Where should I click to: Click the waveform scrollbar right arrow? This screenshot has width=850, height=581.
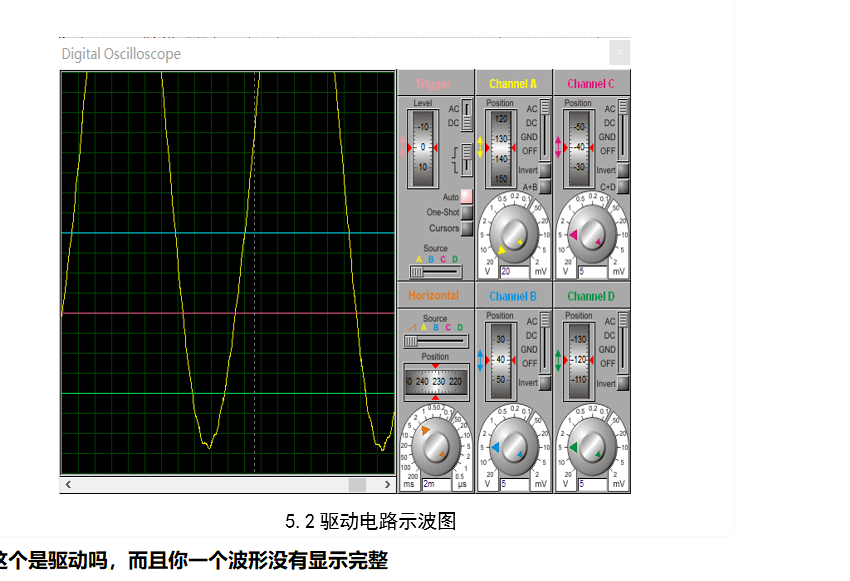(x=387, y=485)
